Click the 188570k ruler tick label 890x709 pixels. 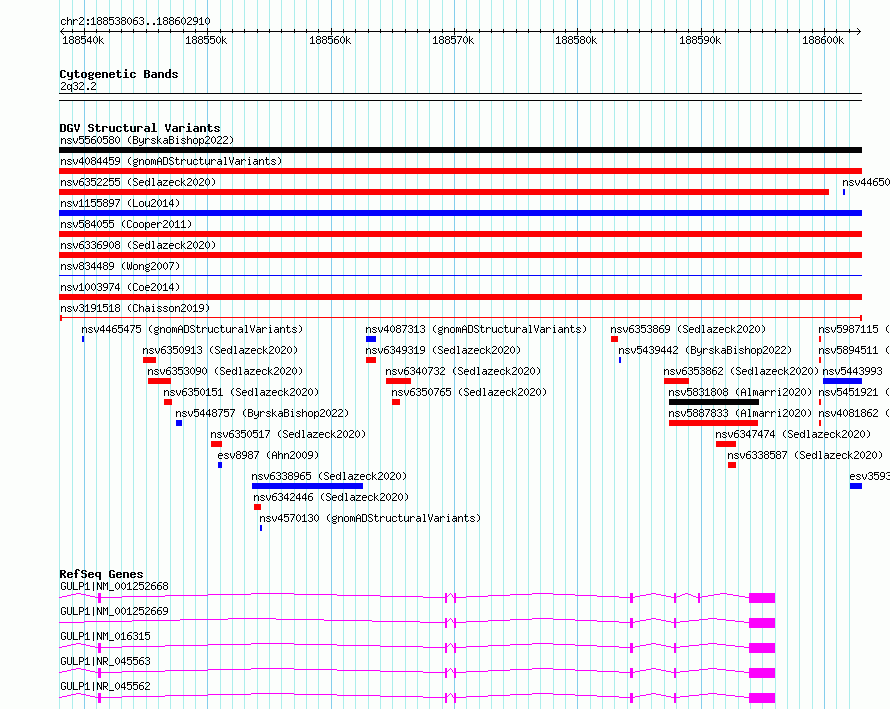453,40
